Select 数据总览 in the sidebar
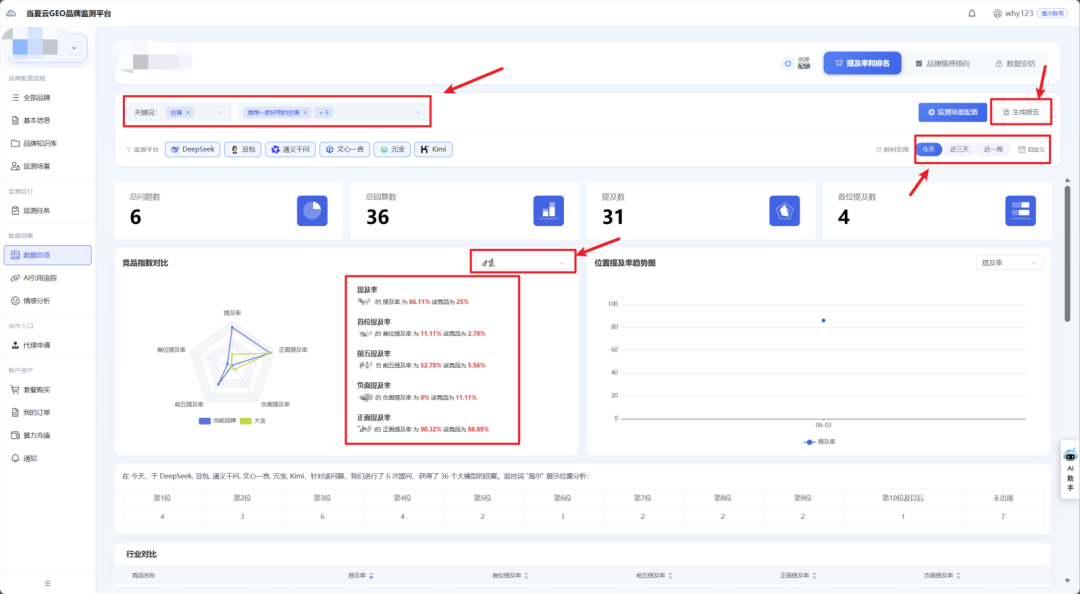This screenshot has height=594, width=1080. pos(48,255)
